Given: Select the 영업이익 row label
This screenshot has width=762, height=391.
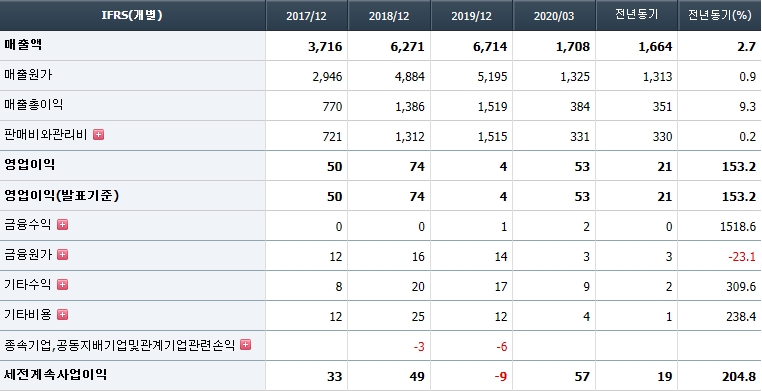Looking at the screenshot, I should tap(29, 165).
